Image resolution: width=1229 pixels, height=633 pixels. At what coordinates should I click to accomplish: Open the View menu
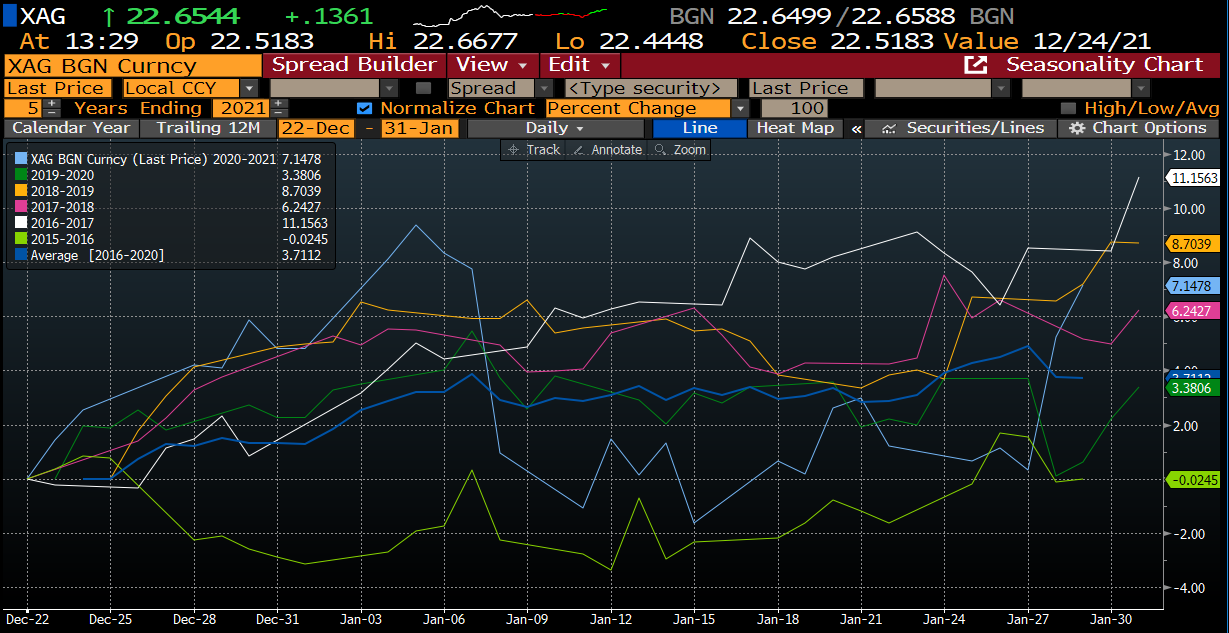[x=491, y=65]
